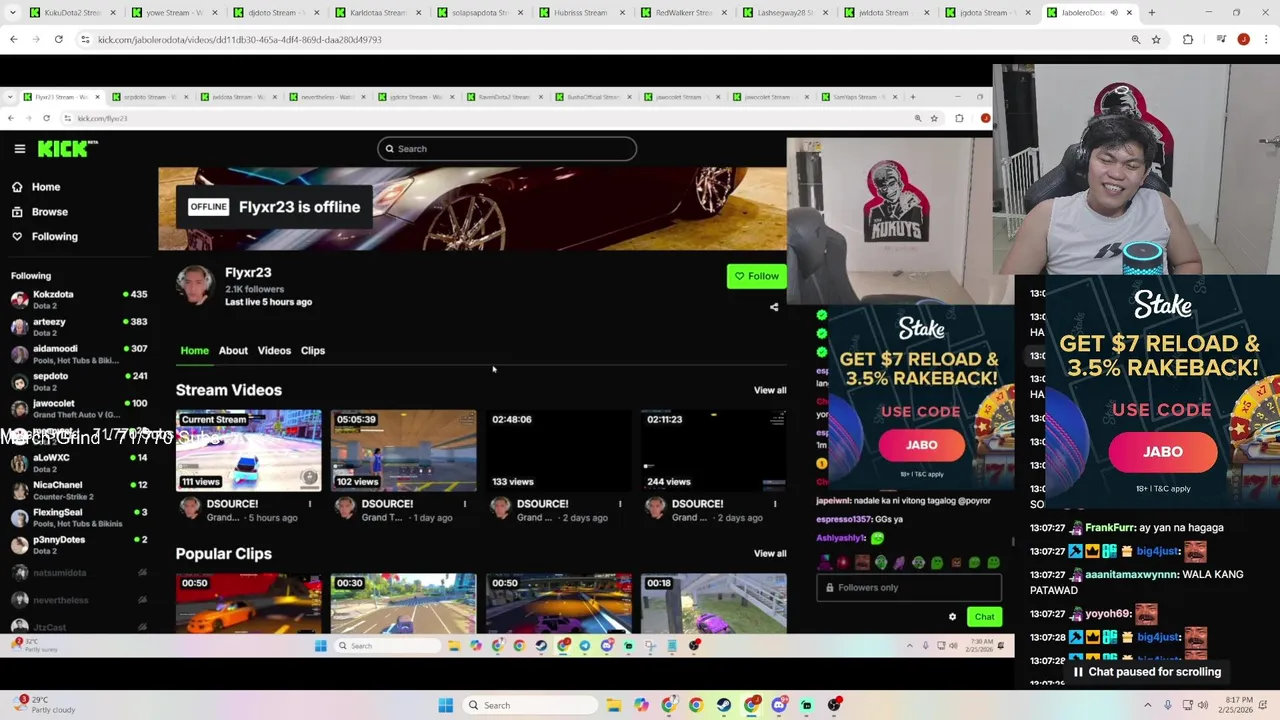This screenshot has width=1280, height=720.
Task: Click the share icon under Follow button
Action: tap(774, 308)
